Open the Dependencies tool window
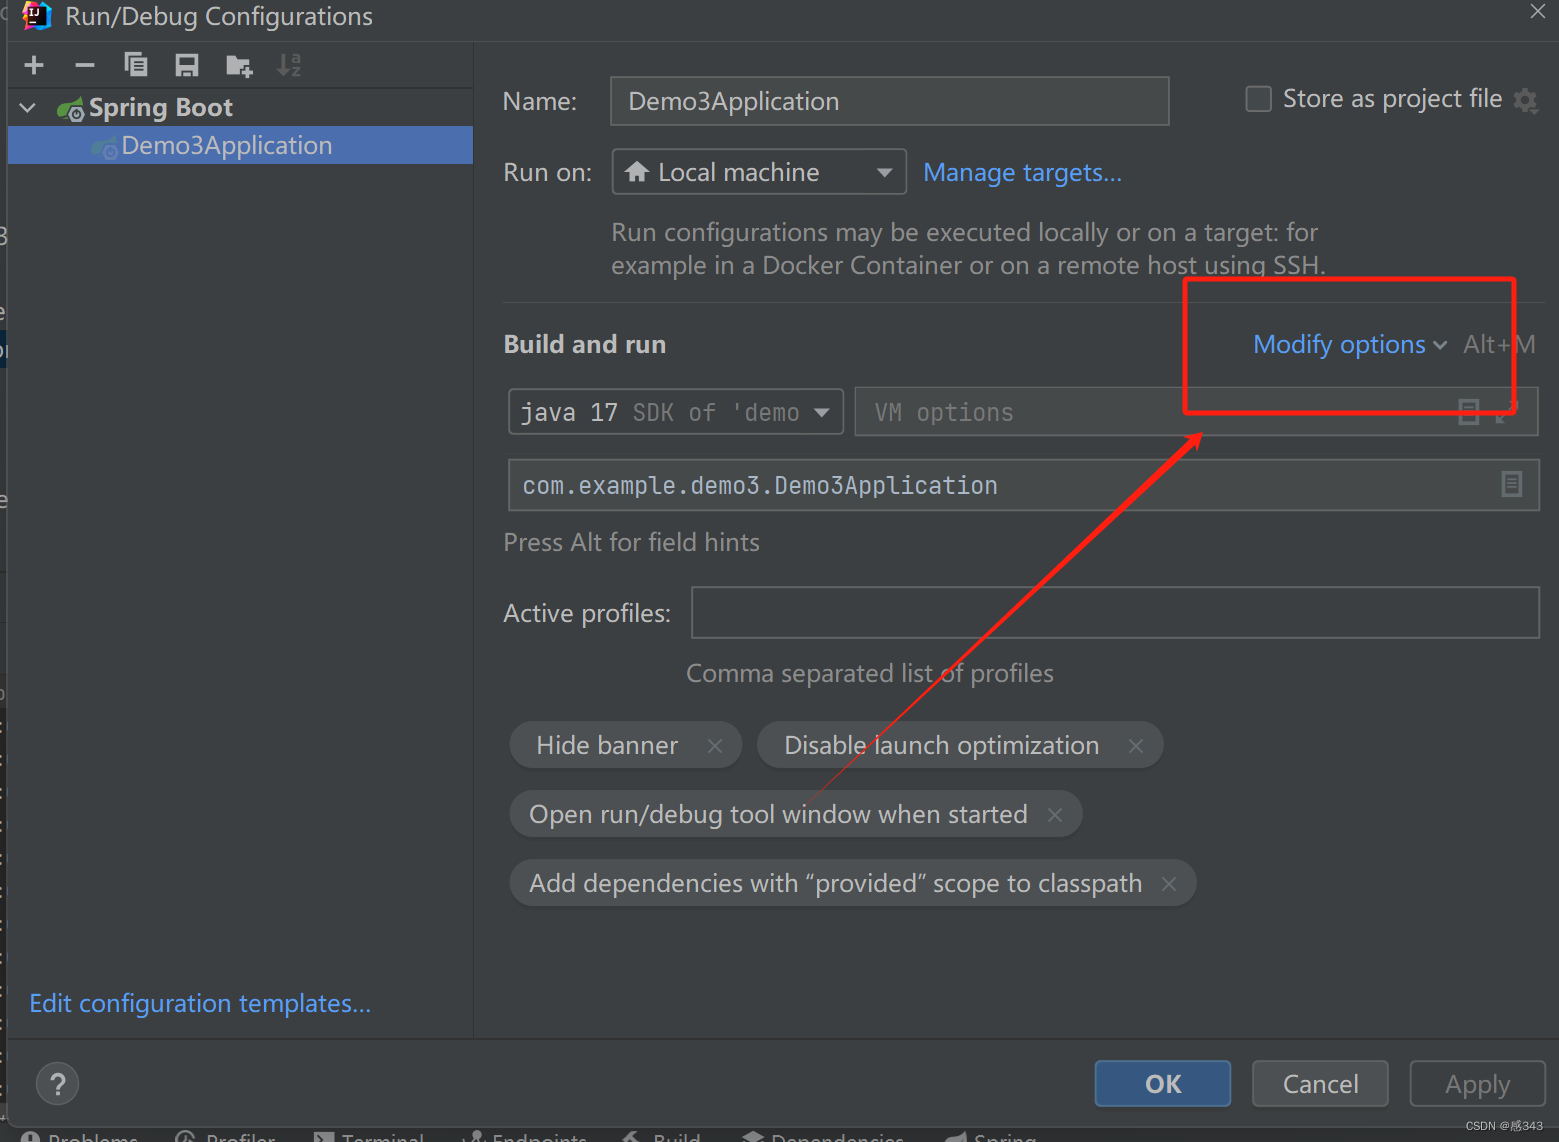The width and height of the screenshot is (1559, 1142). click(836, 1136)
